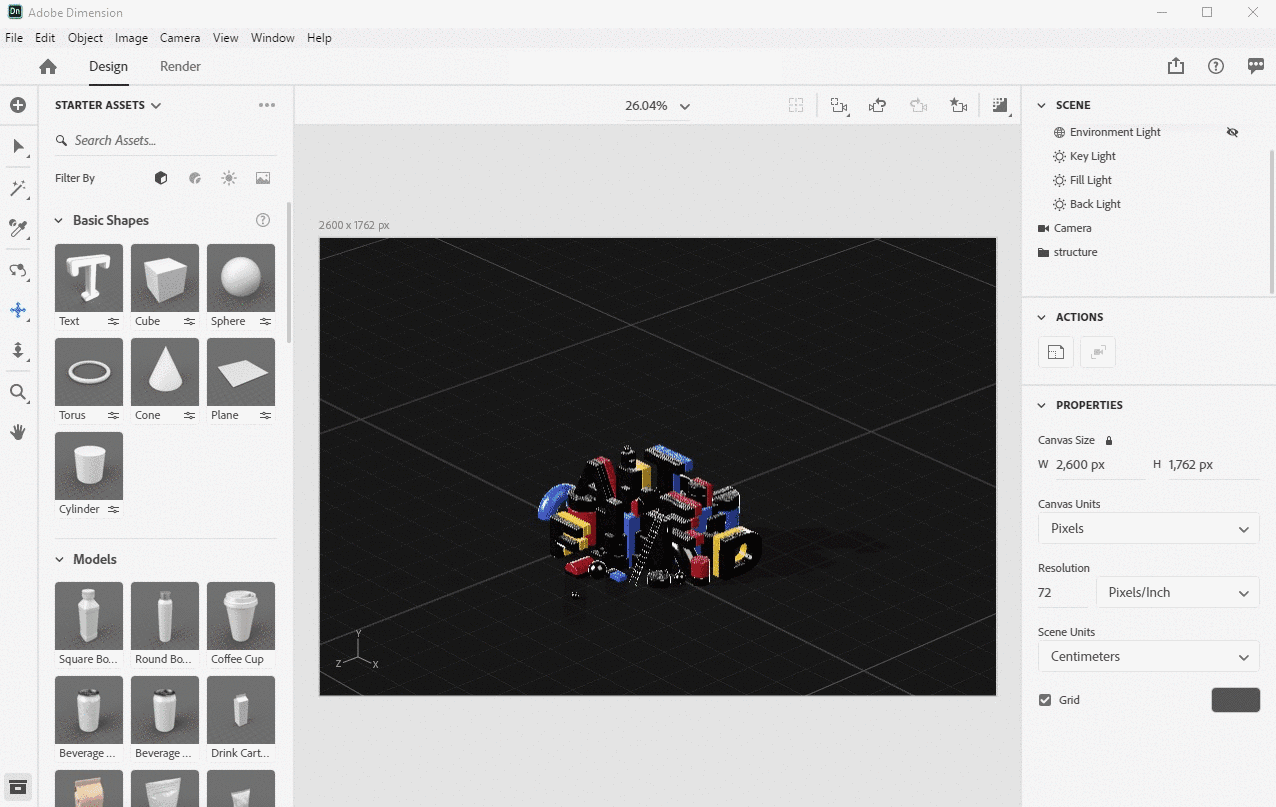The image size is (1276, 807).
Task: Open the Edit menu
Action: (x=45, y=38)
